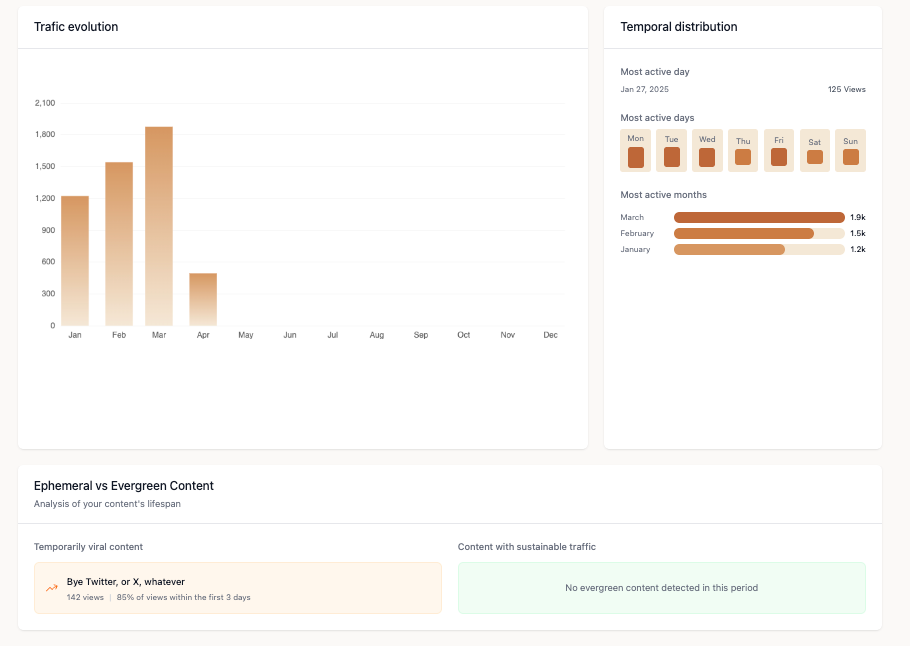The image size is (910, 646).
Task: Click the tallest Mar bar in chart
Action: click(159, 226)
